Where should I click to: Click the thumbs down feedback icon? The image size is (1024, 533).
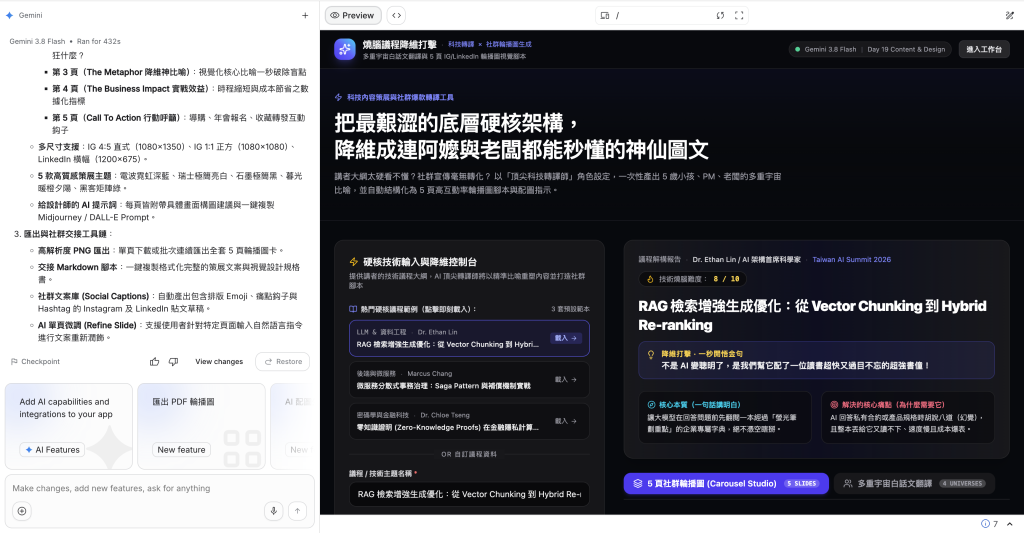pyautogui.click(x=173, y=361)
